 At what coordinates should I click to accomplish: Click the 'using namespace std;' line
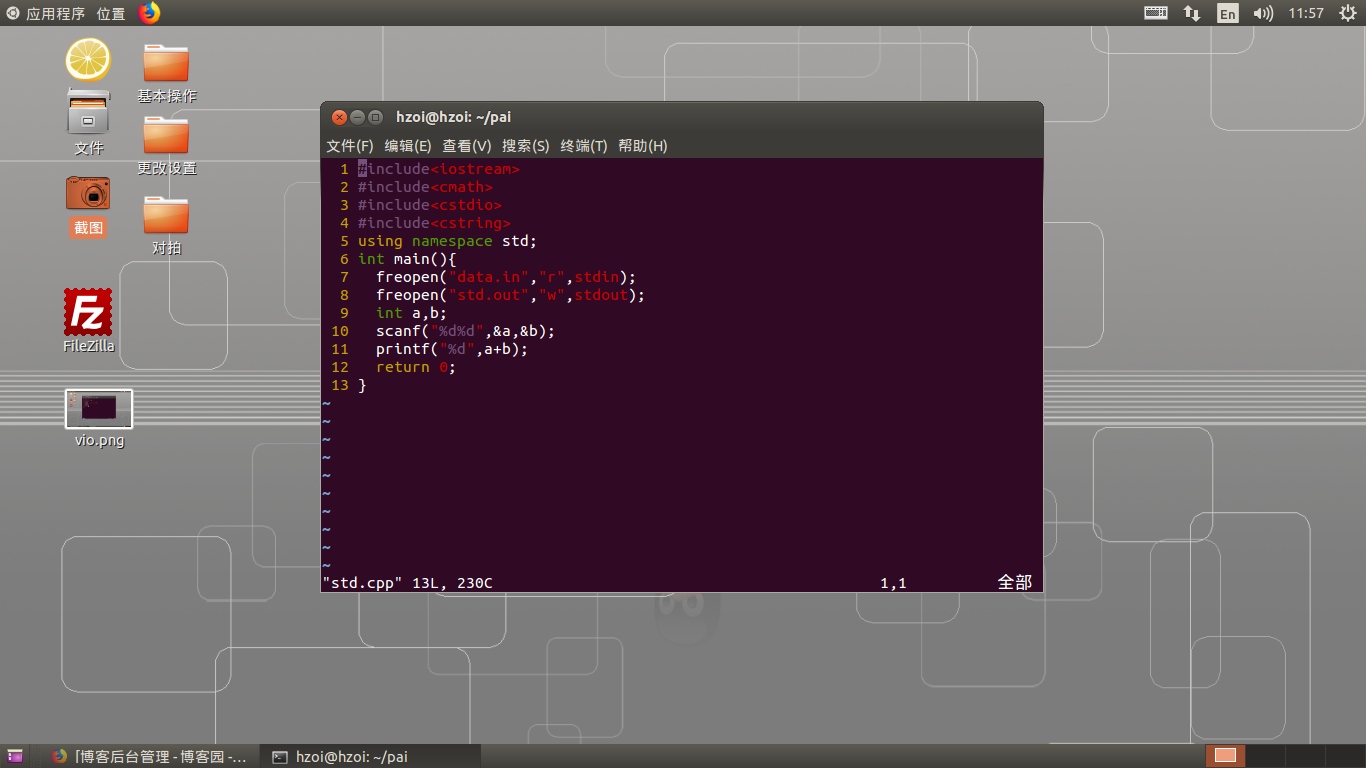(448, 241)
